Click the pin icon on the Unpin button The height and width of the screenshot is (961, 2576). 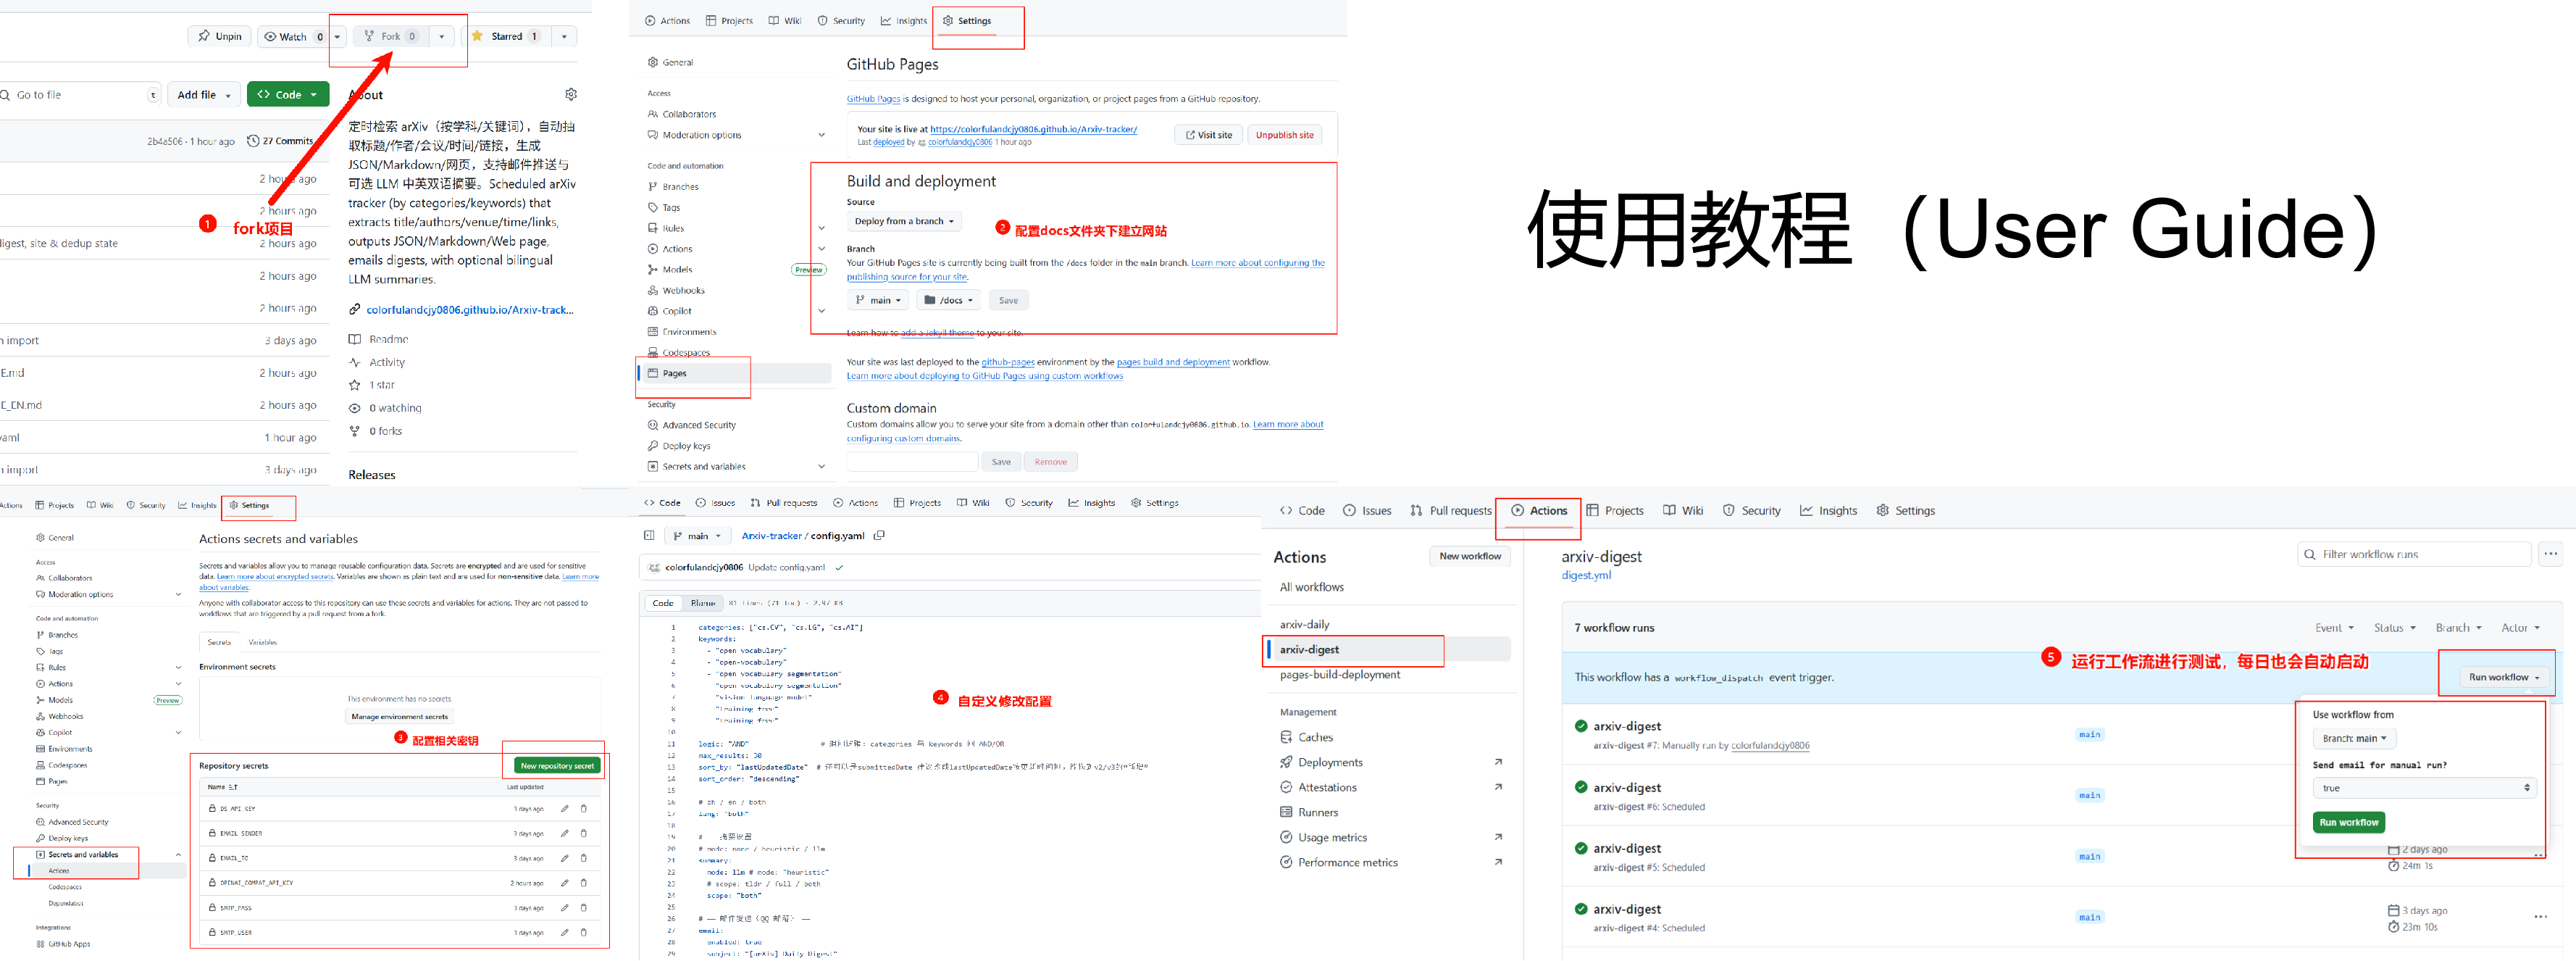204,36
